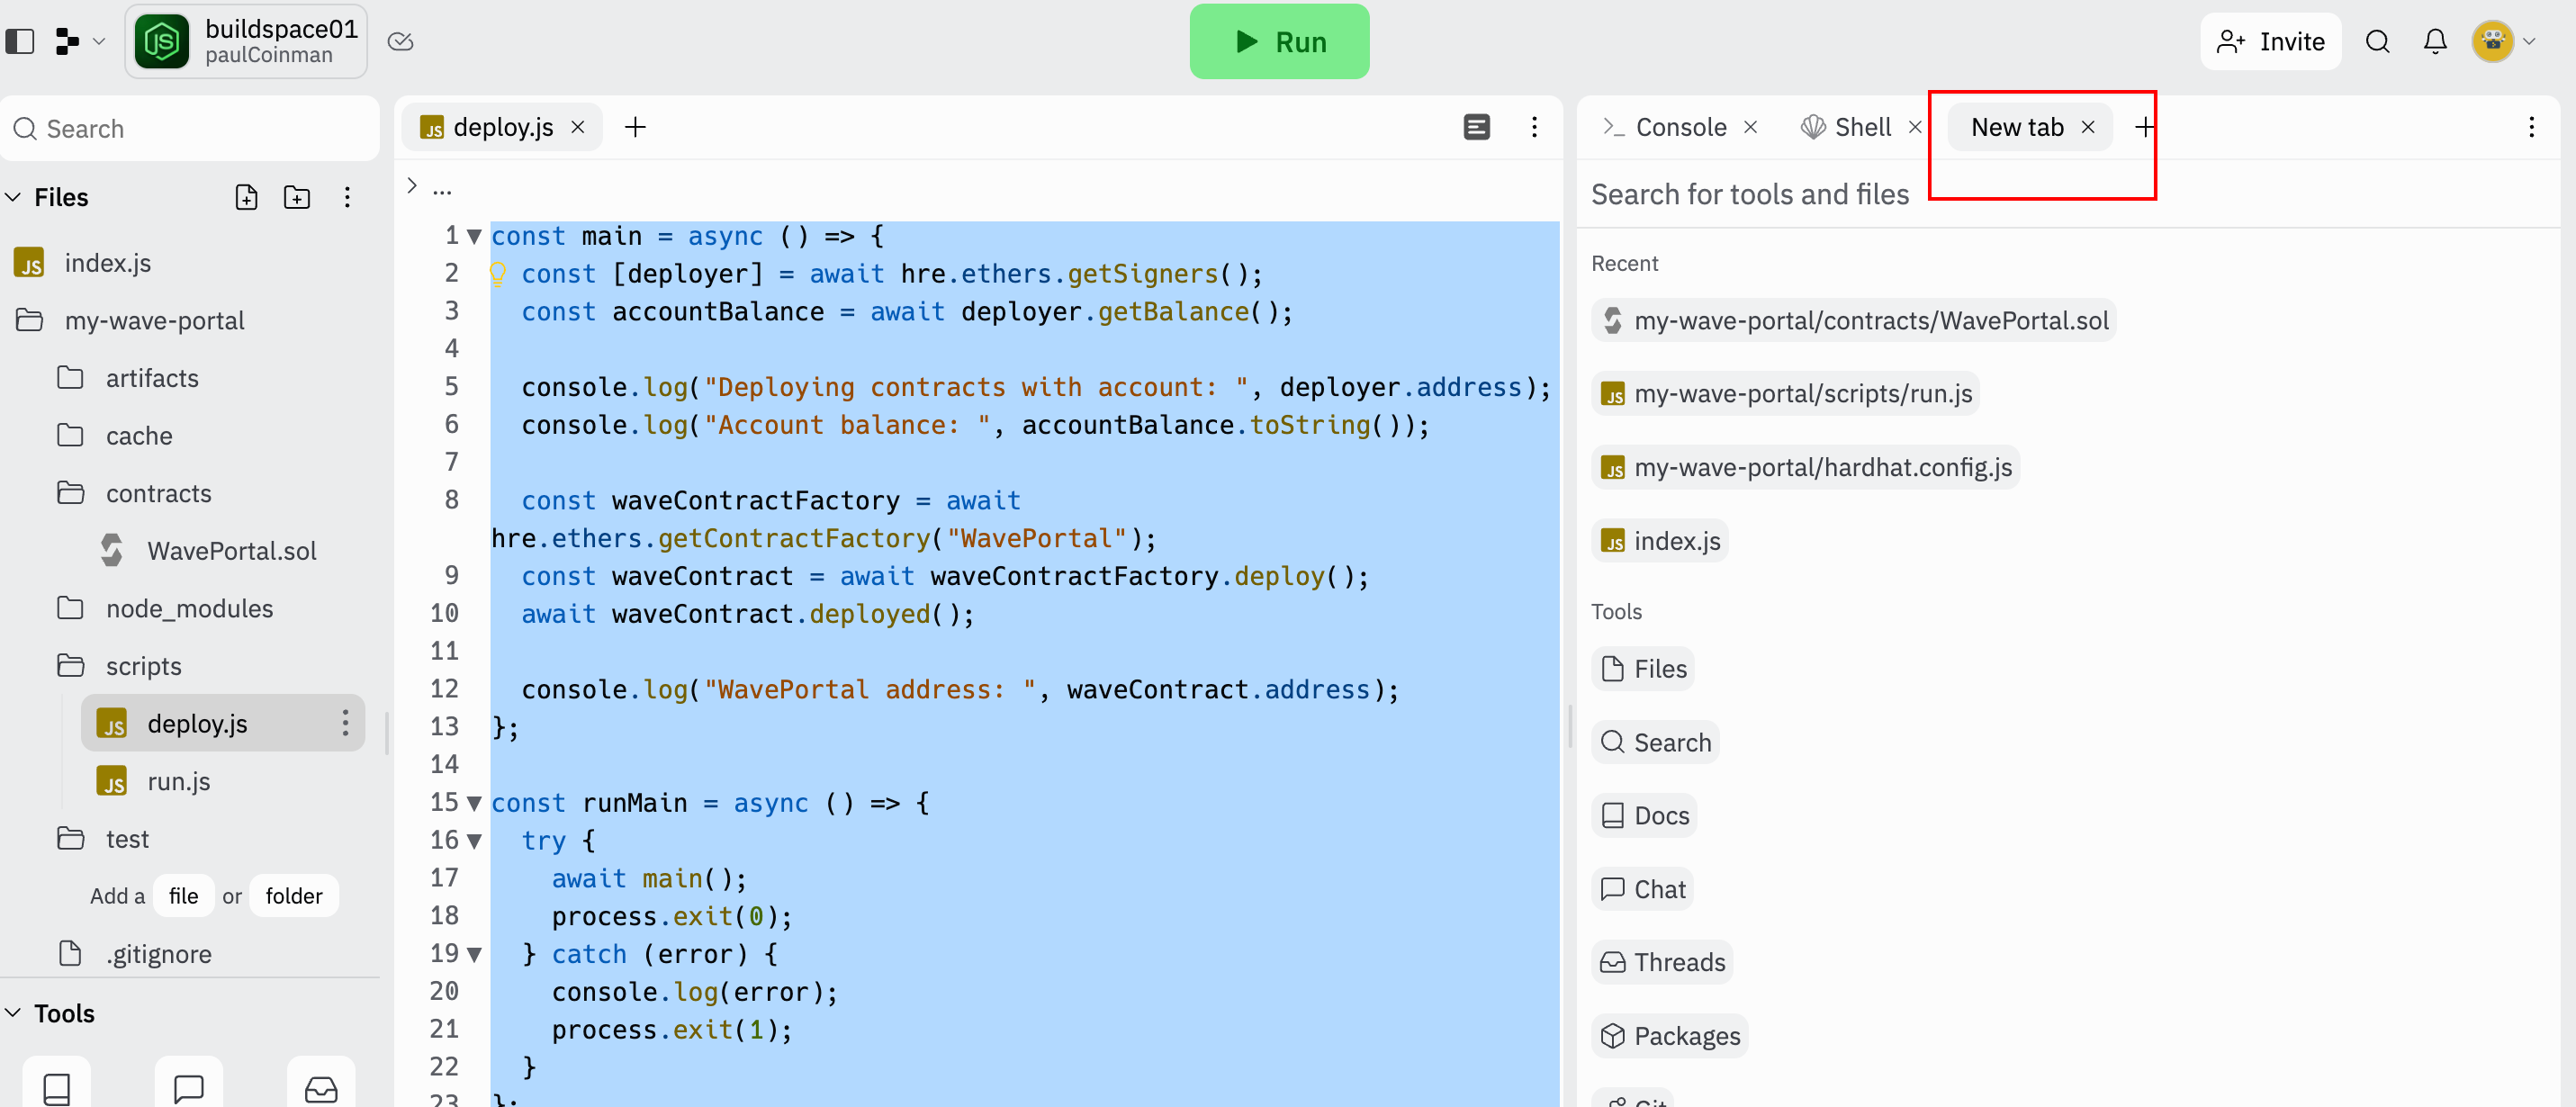
Task: Open notifications bell icon
Action: point(2435,41)
